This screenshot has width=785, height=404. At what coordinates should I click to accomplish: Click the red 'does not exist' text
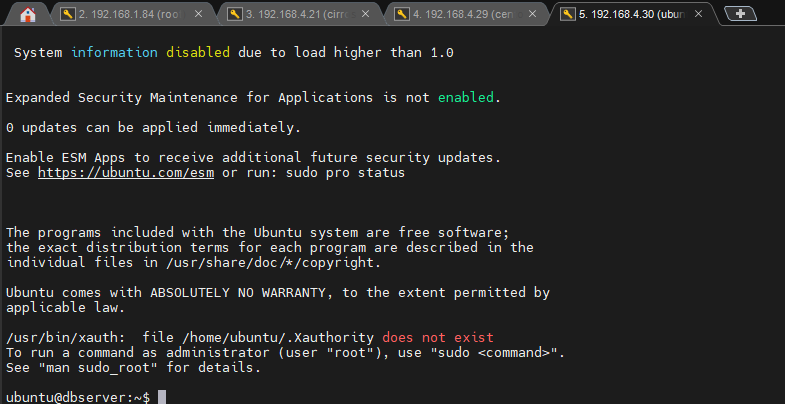438,338
